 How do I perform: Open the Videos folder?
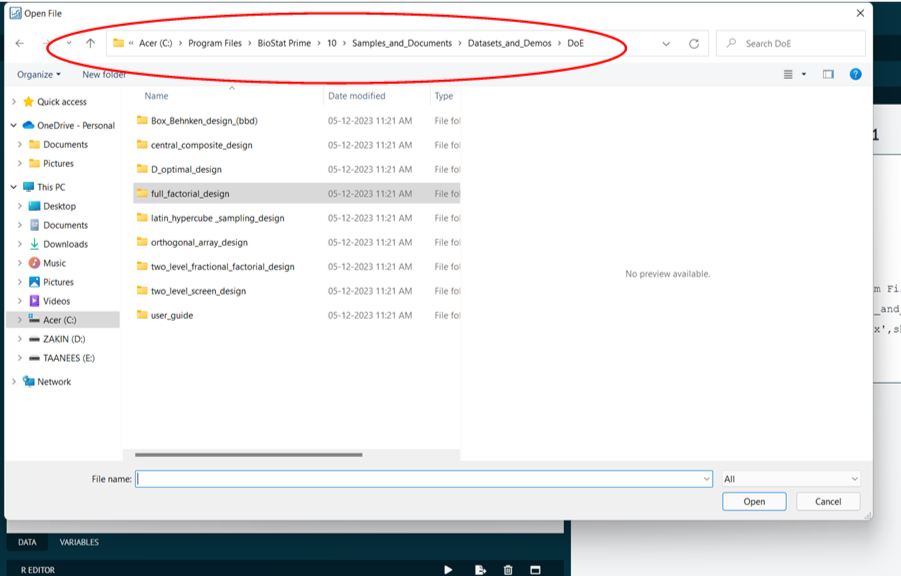[x=56, y=301]
